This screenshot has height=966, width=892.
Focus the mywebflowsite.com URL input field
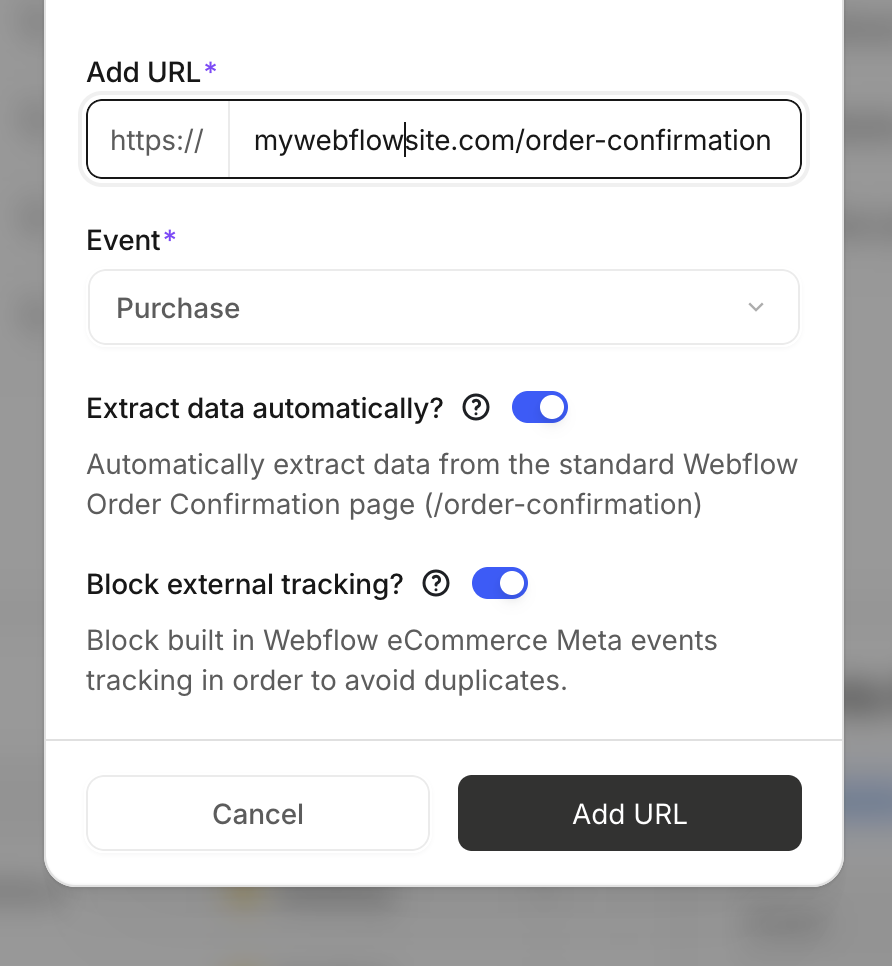[512, 140]
